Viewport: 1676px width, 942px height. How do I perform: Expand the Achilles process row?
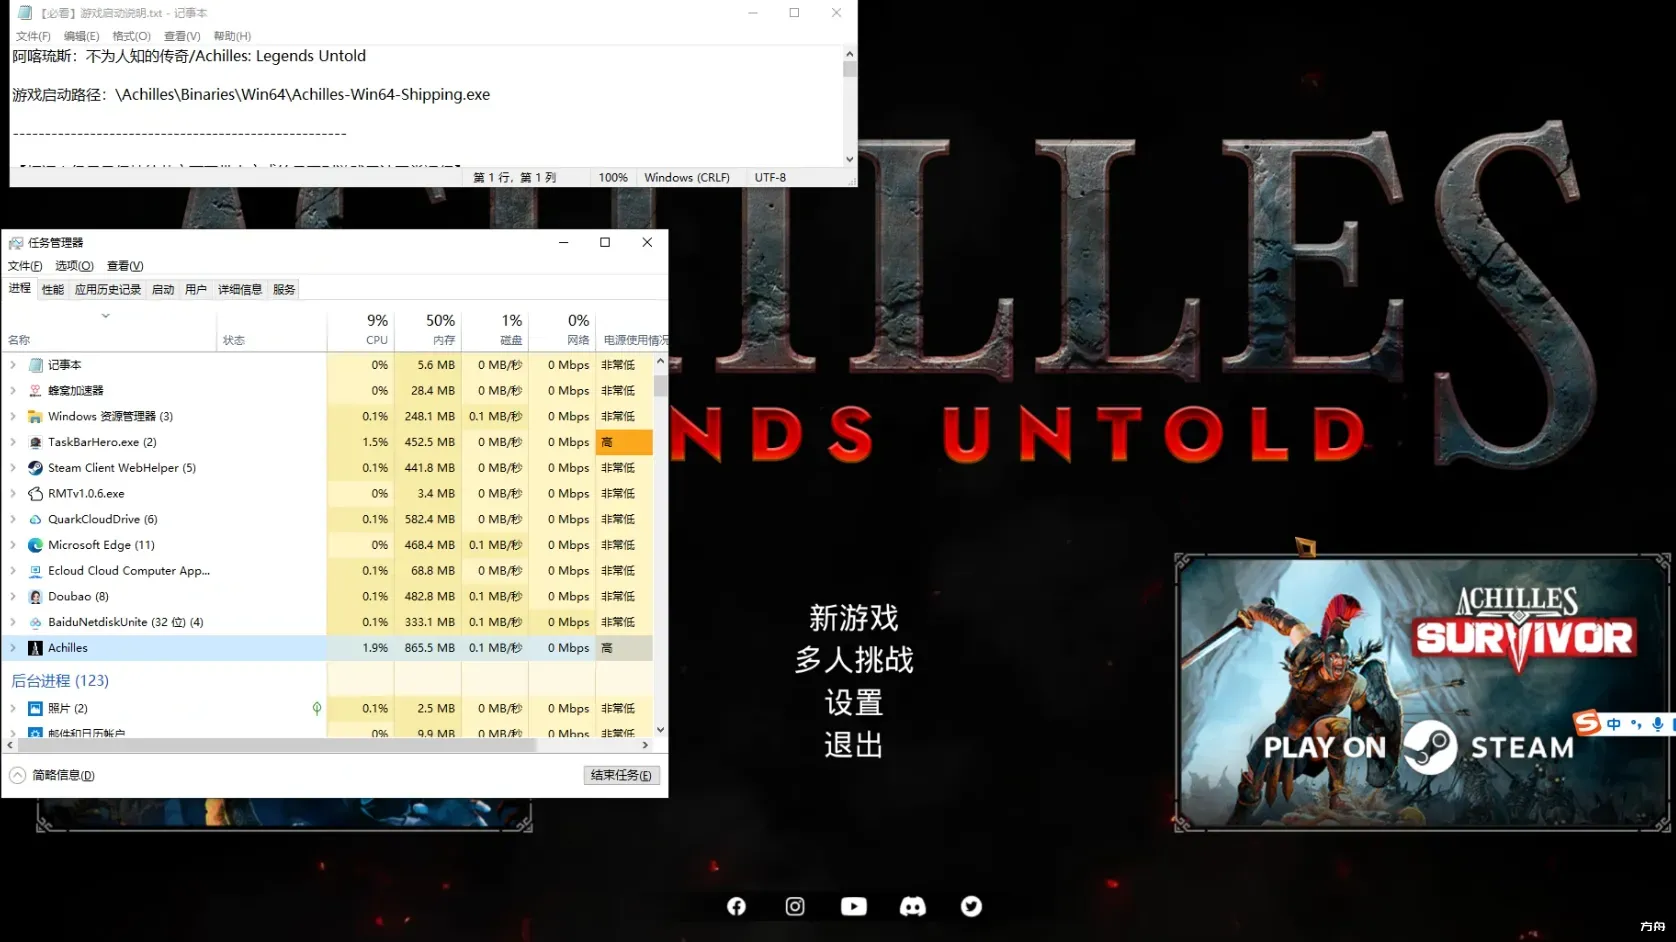pyautogui.click(x=13, y=648)
